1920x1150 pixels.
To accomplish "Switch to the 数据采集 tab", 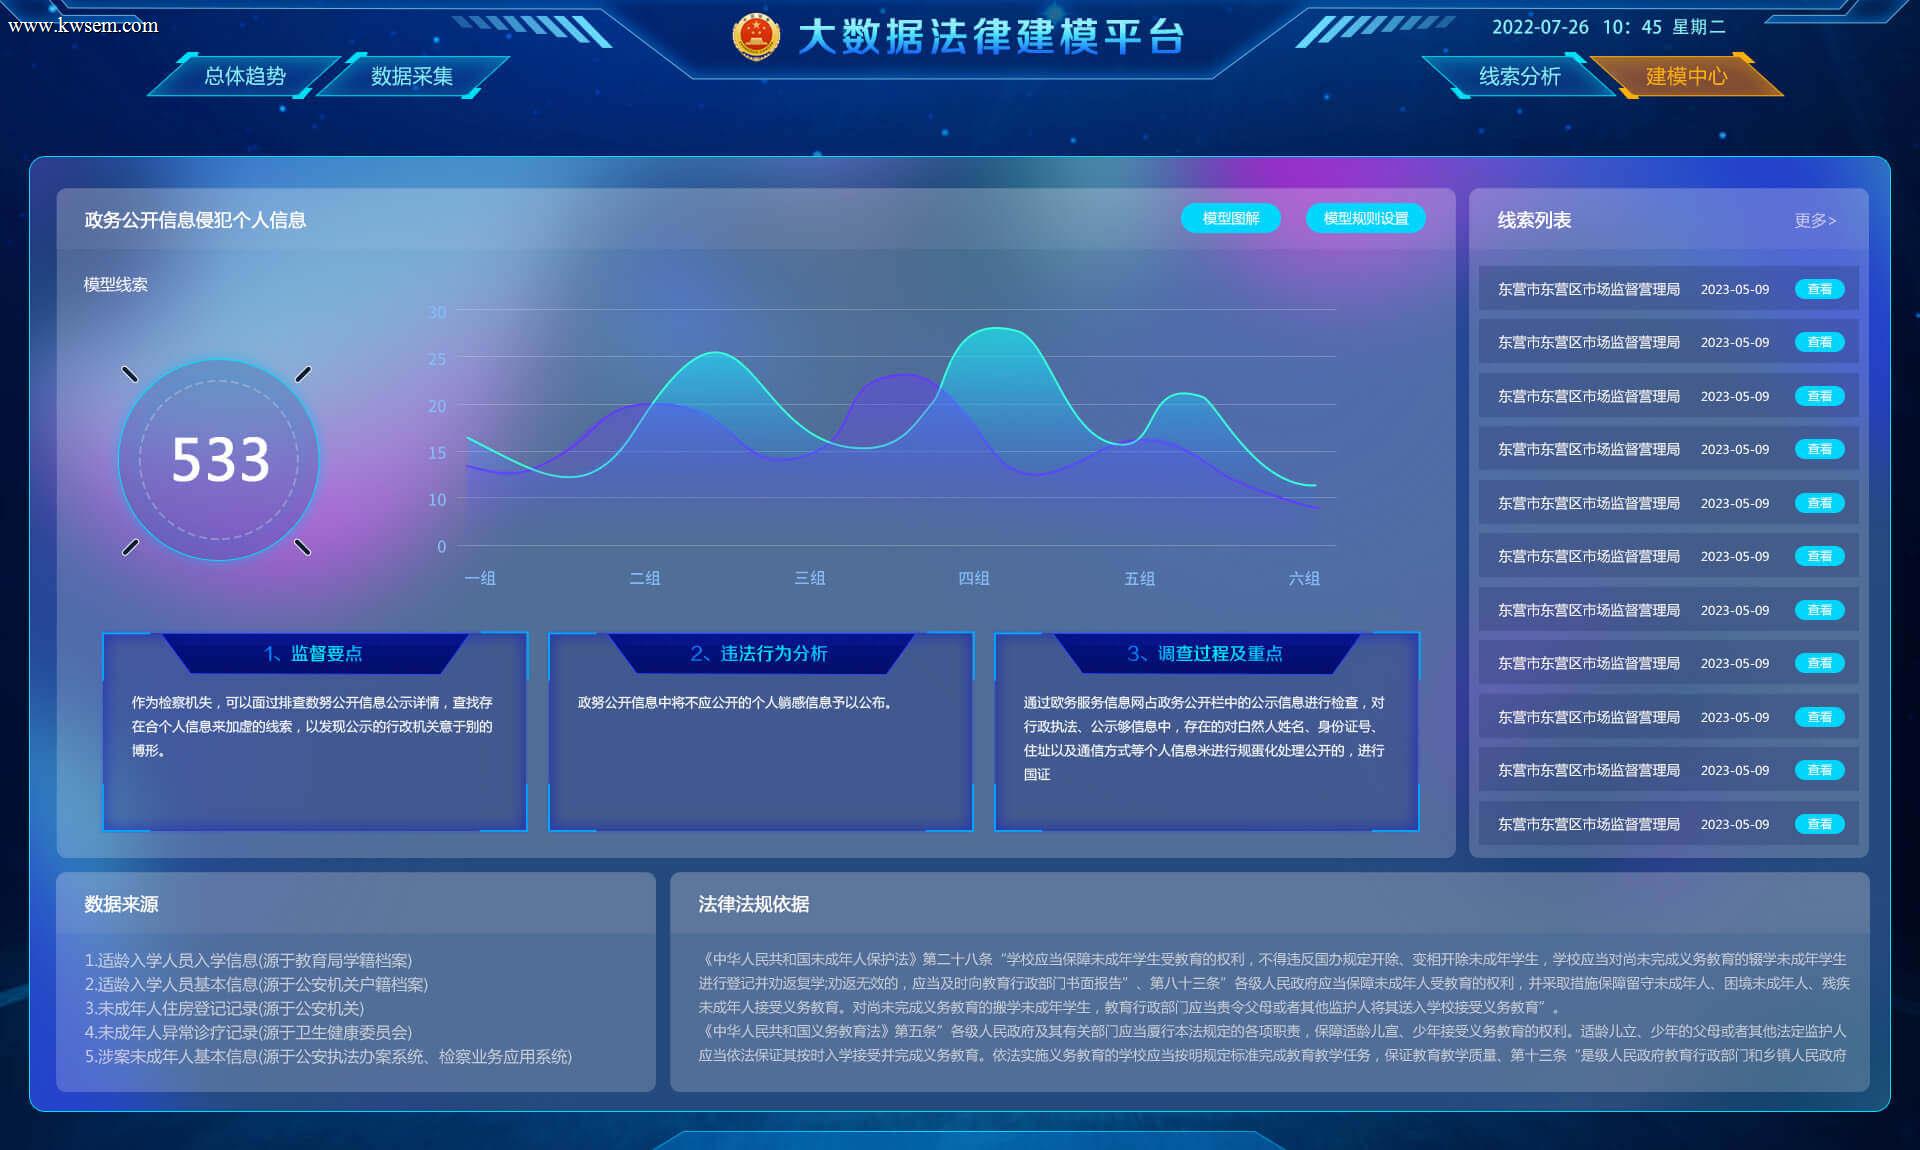I will tap(412, 76).
